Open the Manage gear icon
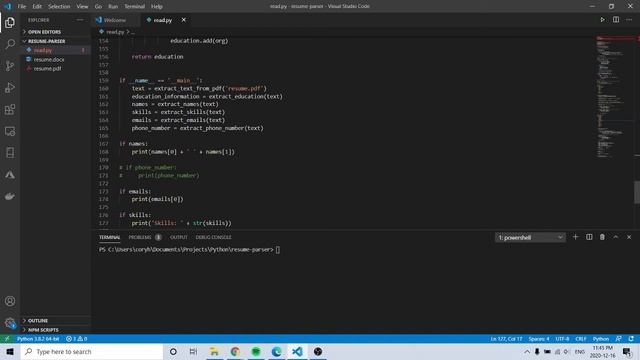 coord(10,323)
